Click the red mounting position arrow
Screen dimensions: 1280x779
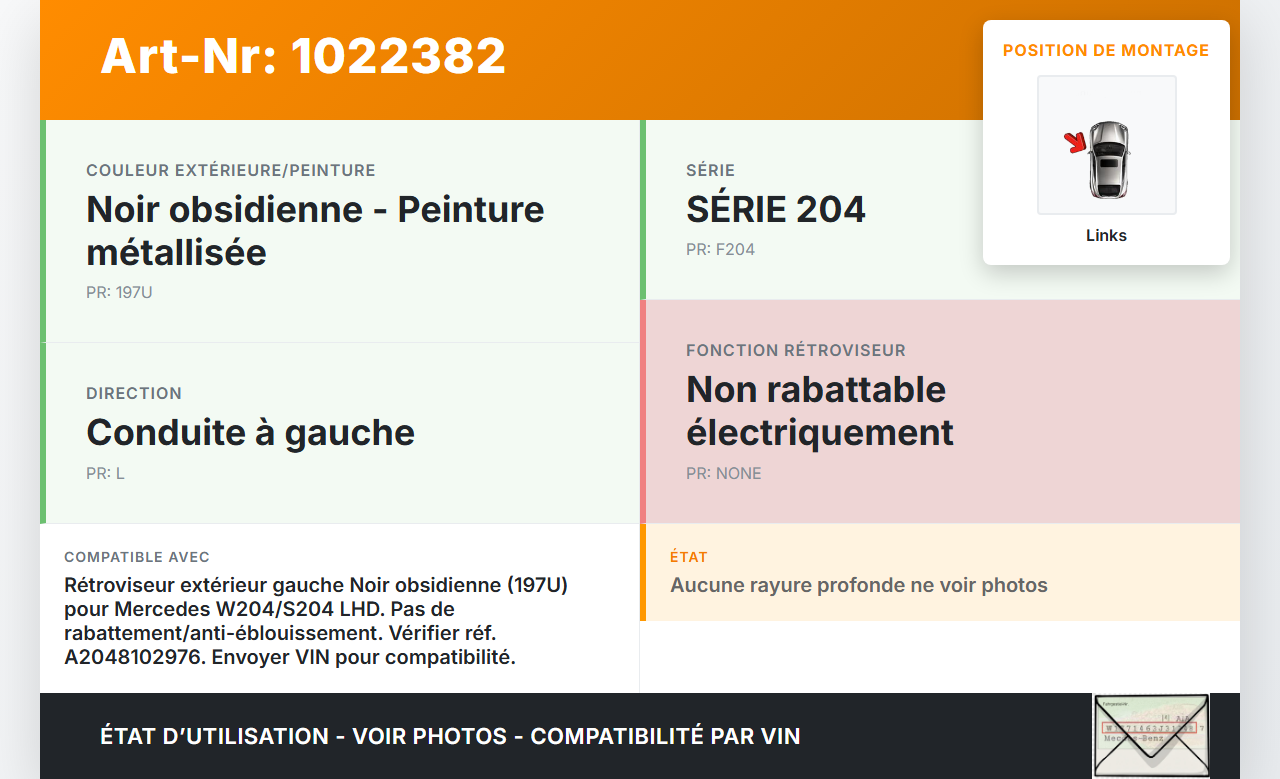tap(1076, 143)
